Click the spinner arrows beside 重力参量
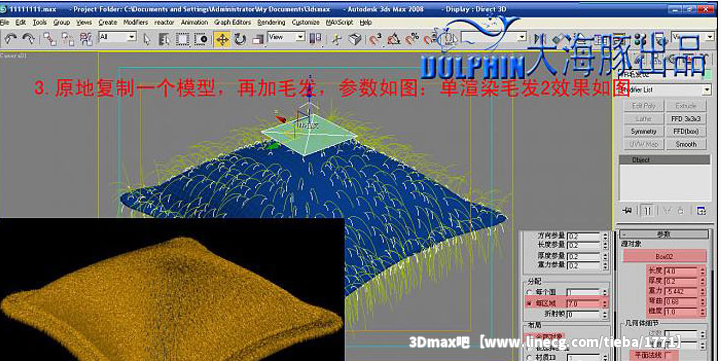The image size is (721, 361). click(x=605, y=265)
